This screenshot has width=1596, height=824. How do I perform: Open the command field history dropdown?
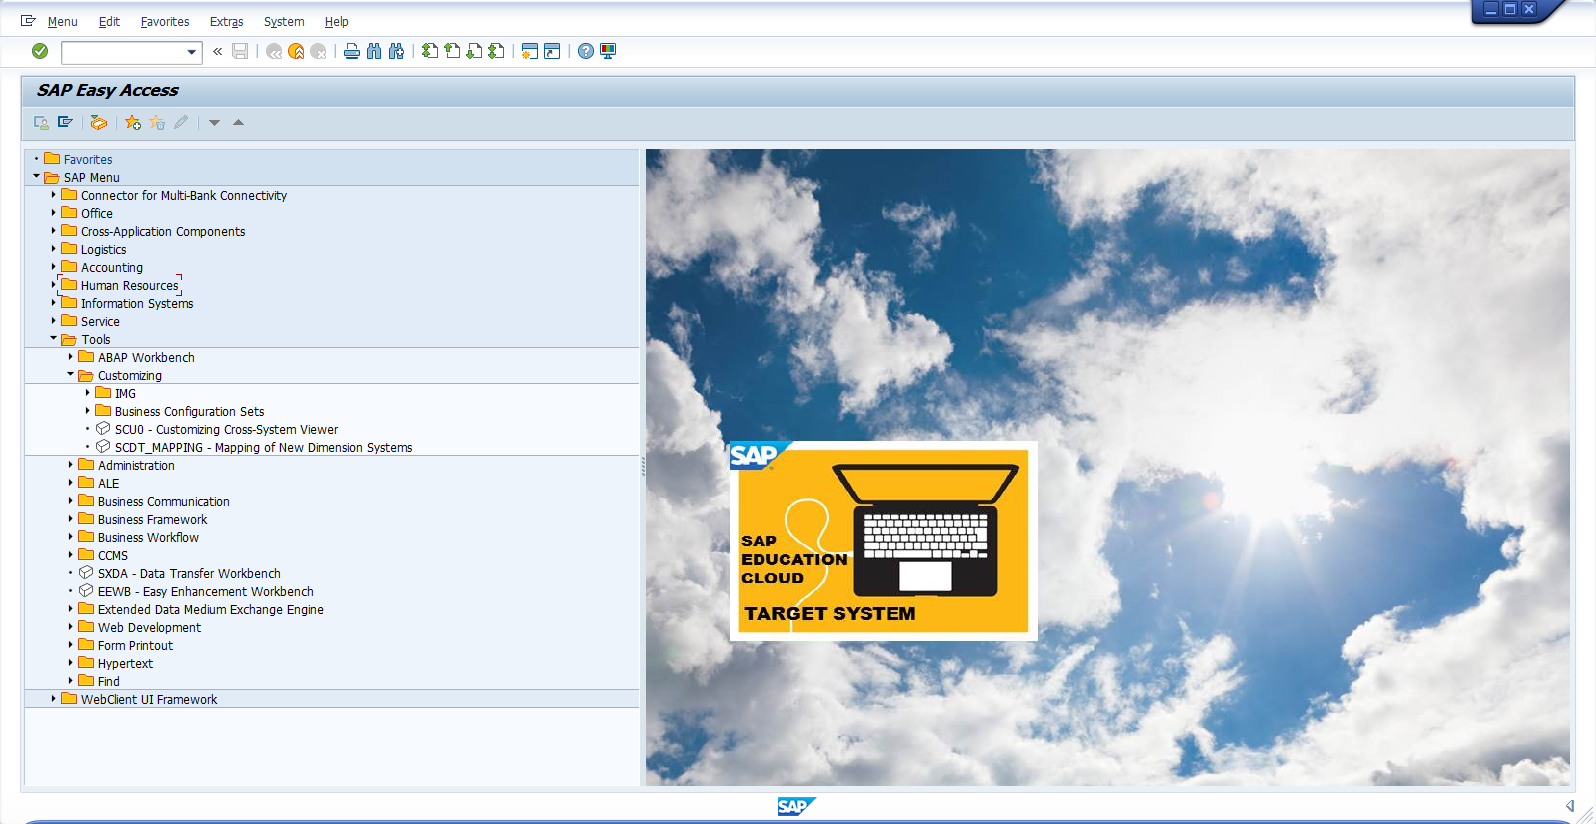[191, 52]
